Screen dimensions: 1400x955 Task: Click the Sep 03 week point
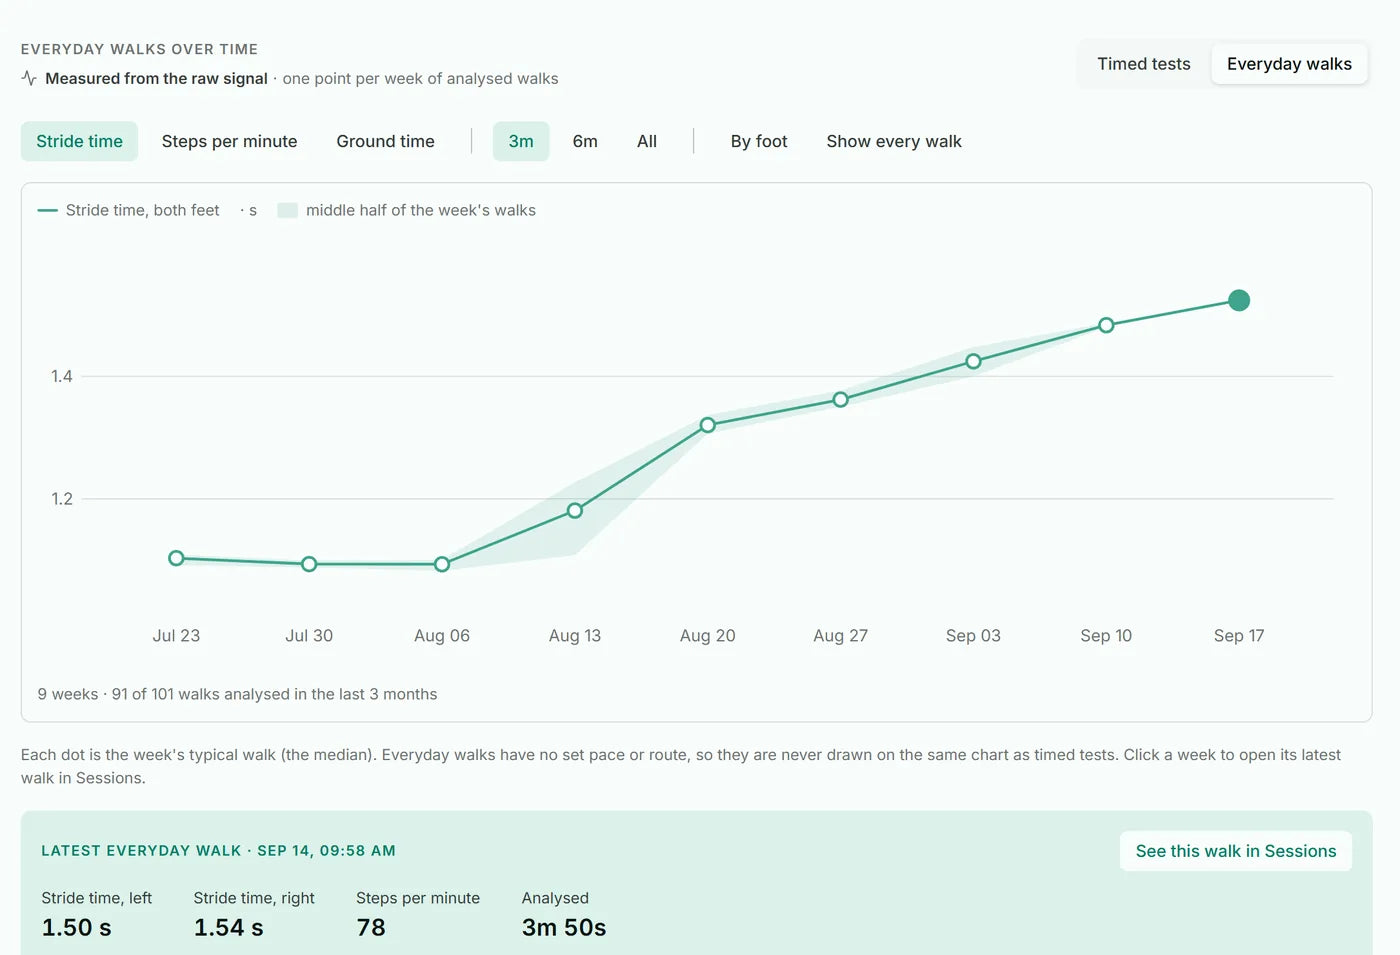coord(973,361)
